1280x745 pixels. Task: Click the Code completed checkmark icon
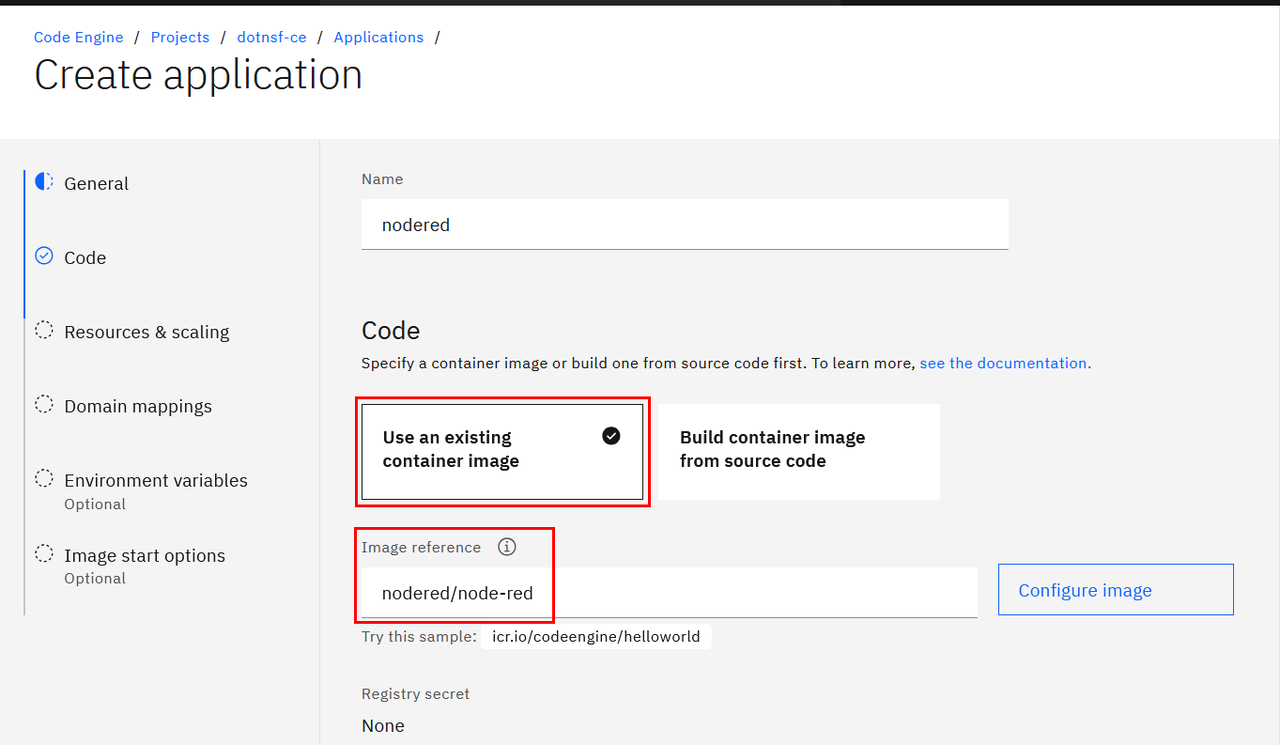pos(44,256)
